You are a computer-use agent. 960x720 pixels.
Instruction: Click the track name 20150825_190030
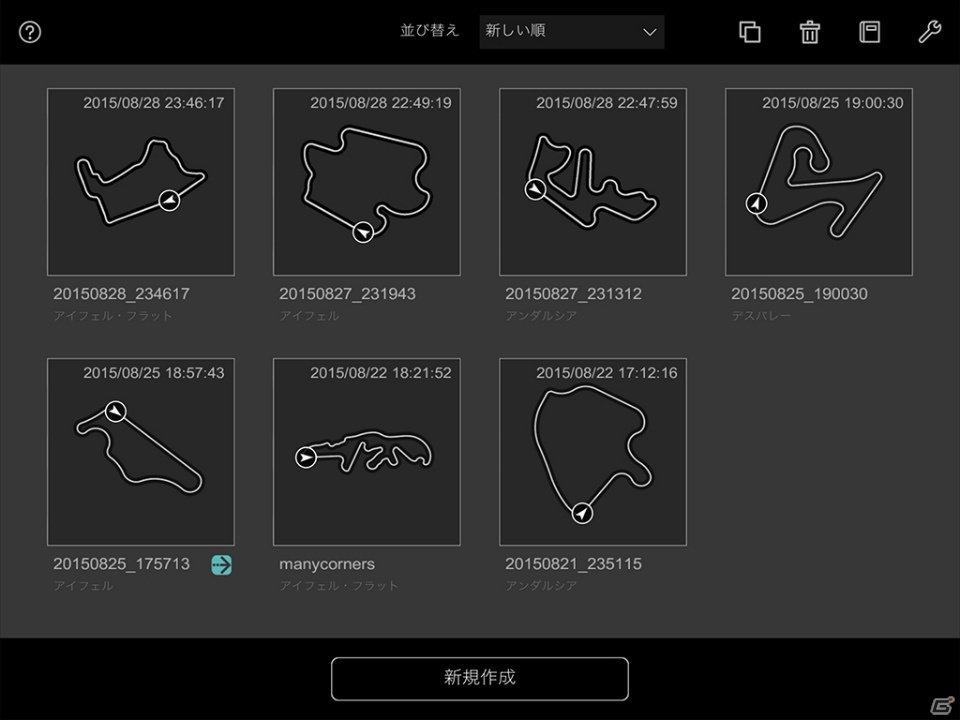coord(799,294)
